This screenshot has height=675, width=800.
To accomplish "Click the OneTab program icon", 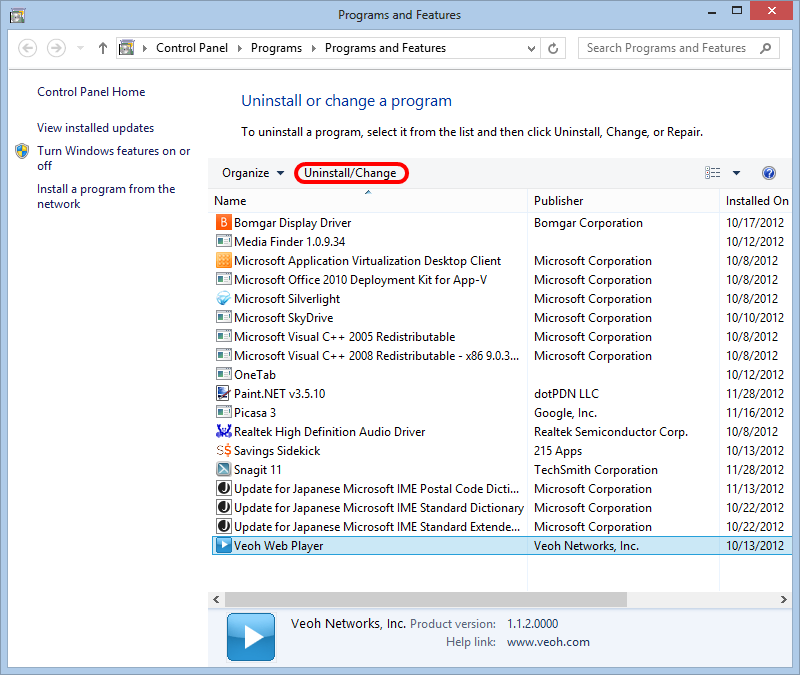I will point(223,374).
